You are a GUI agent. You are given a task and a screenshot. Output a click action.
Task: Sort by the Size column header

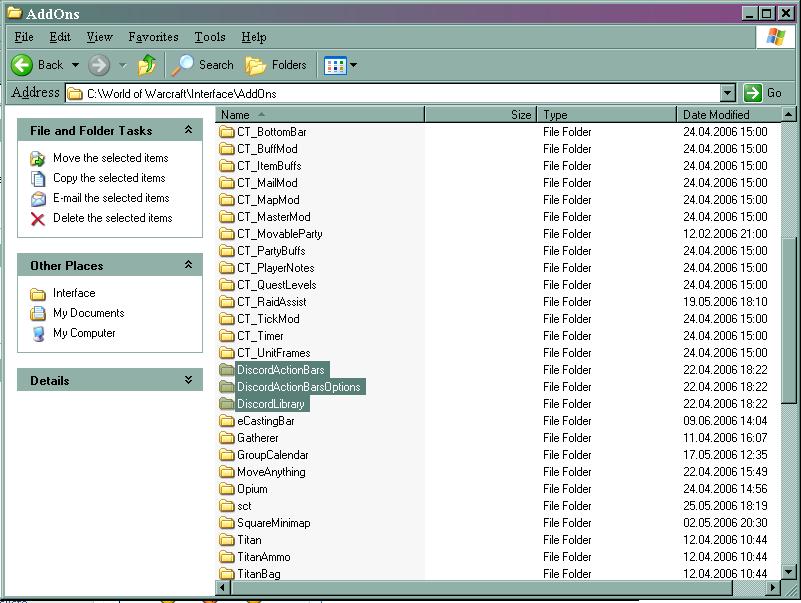pos(481,114)
